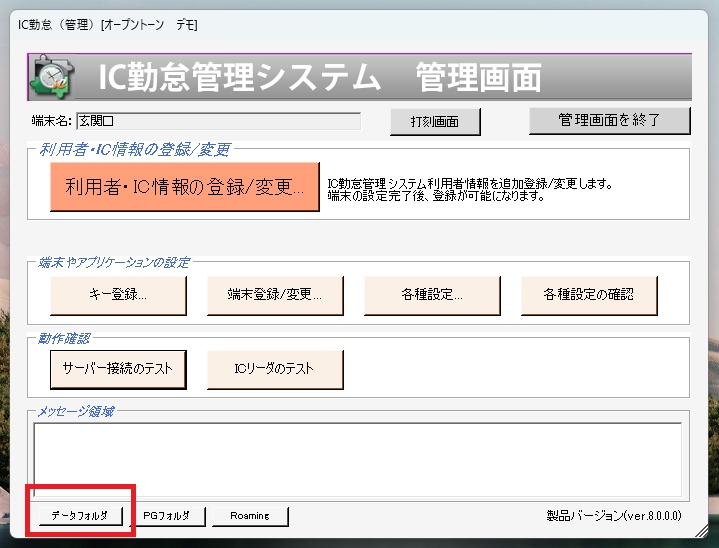Screen dimensions: 719x548
Task: Open the 打刻画面 screen
Action: [x=435, y=122]
